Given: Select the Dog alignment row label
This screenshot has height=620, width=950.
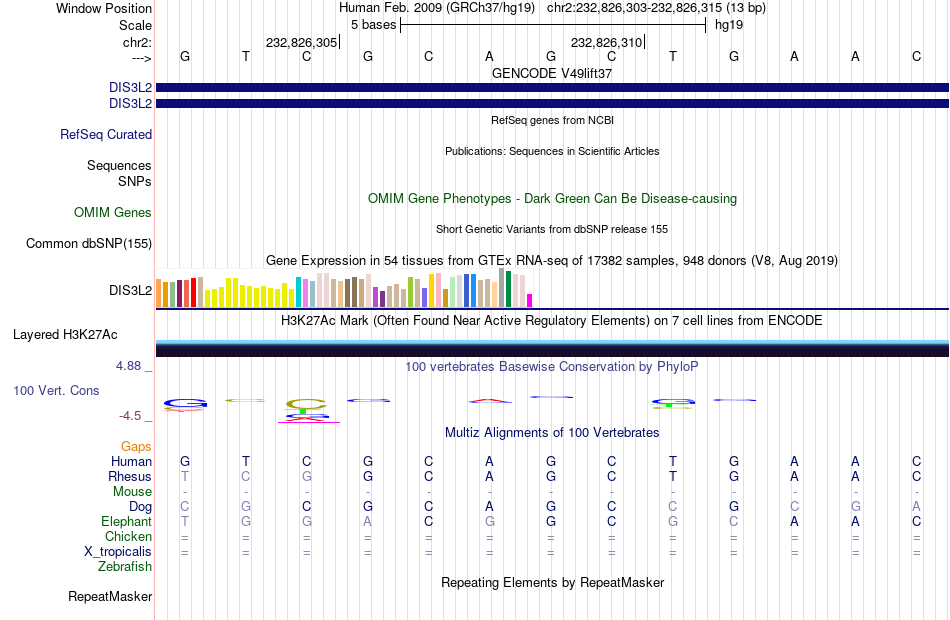Looking at the screenshot, I should (x=141, y=507).
